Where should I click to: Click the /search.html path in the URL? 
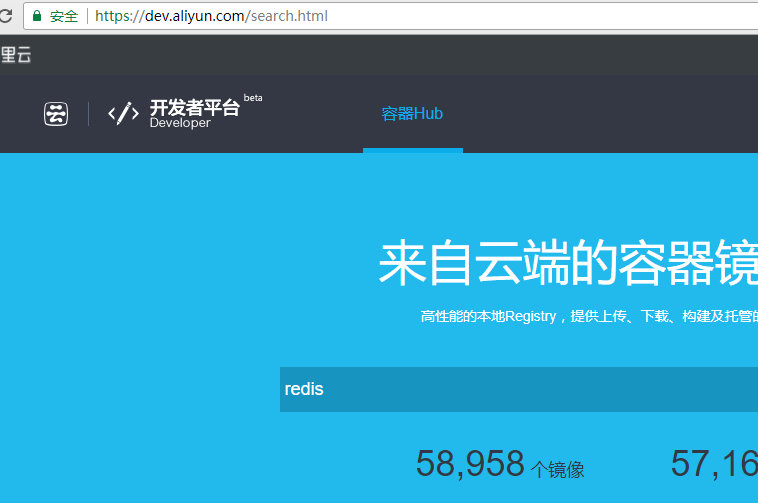[x=292, y=16]
